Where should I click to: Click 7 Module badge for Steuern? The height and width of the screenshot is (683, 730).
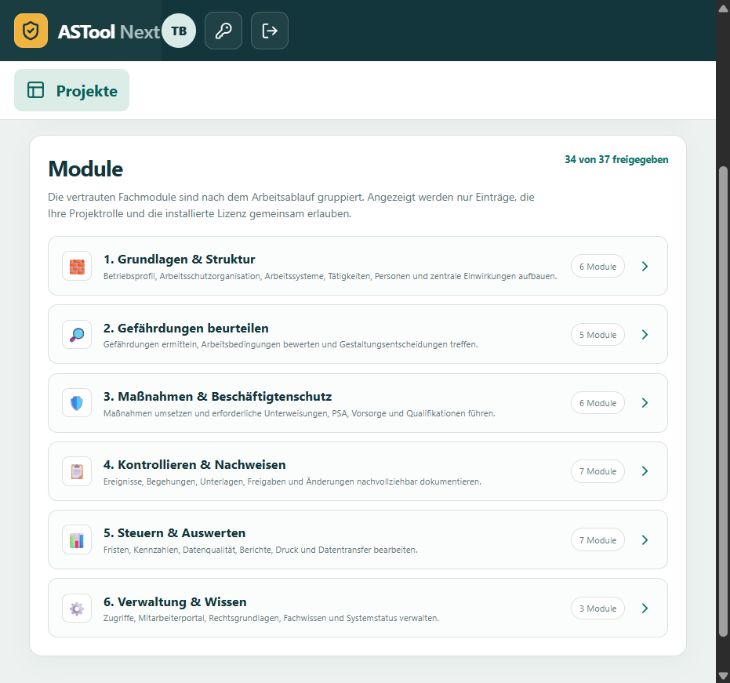point(598,540)
